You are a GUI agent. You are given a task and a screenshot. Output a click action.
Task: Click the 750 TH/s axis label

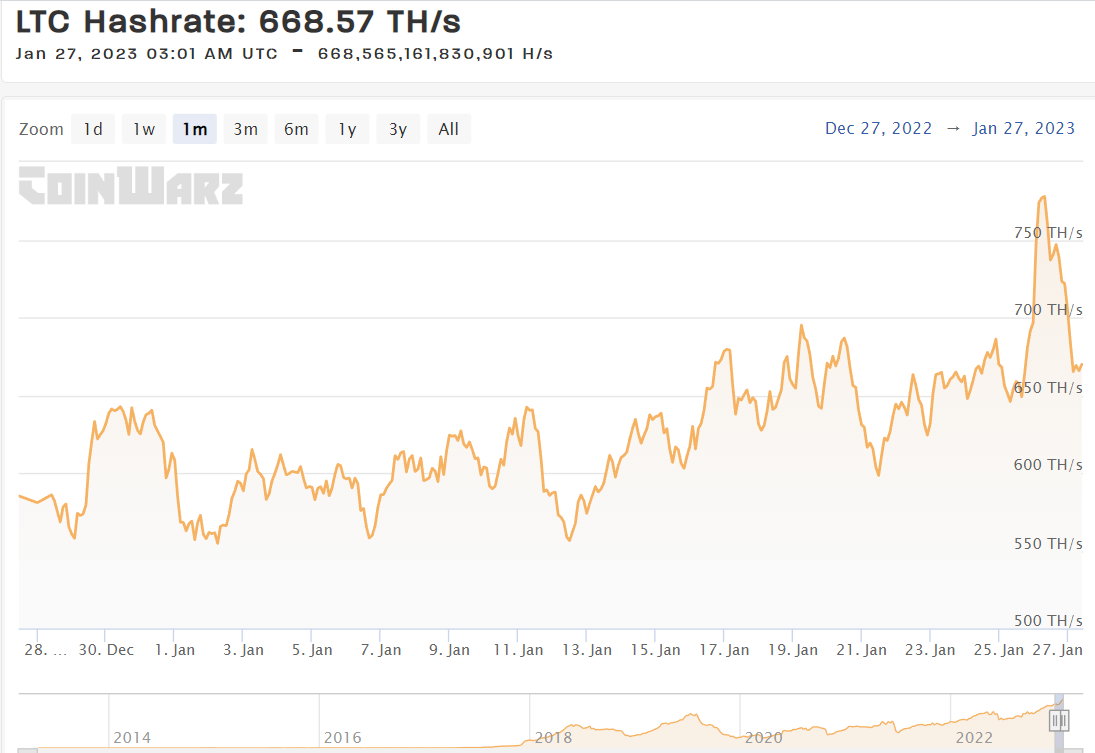coord(1048,233)
